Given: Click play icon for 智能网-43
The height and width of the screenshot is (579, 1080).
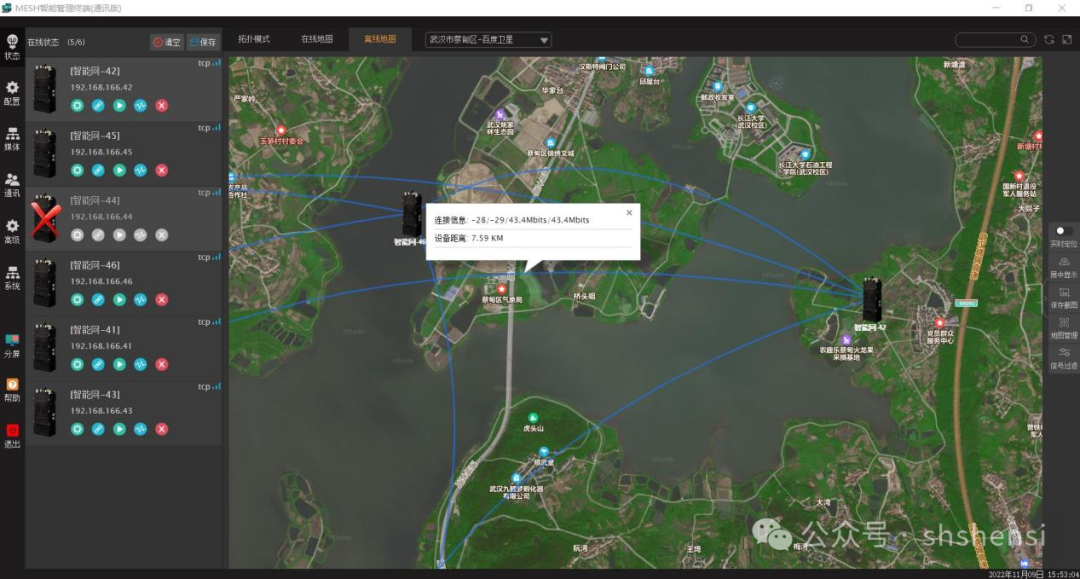Looking at the screenshot, I should point(119,429).
